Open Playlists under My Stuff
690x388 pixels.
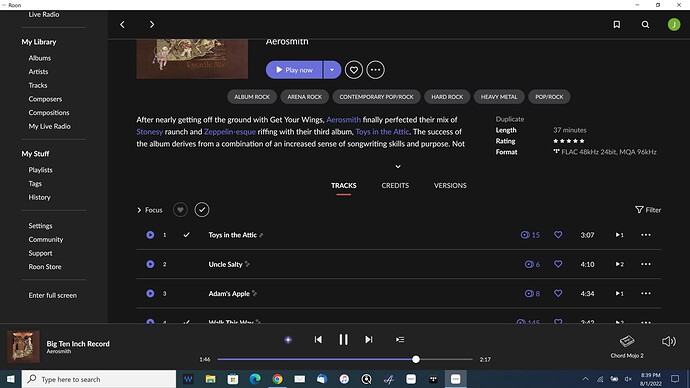[40, 170]
